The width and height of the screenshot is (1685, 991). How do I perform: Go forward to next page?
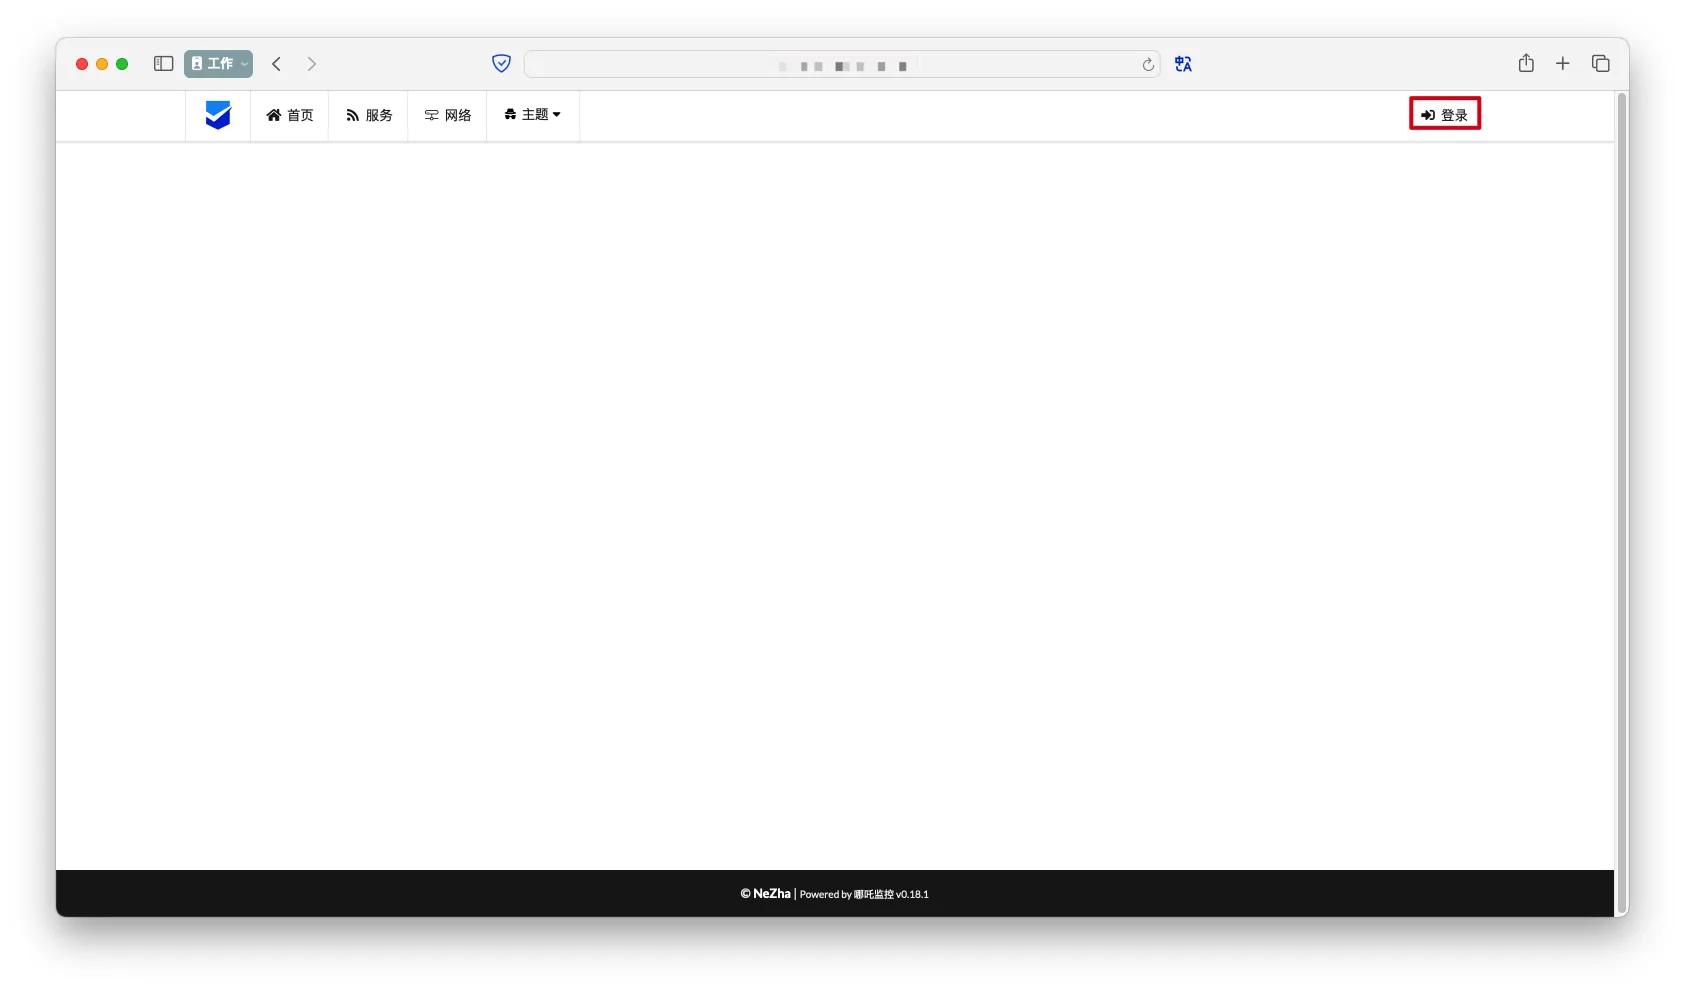coord(312,64)
